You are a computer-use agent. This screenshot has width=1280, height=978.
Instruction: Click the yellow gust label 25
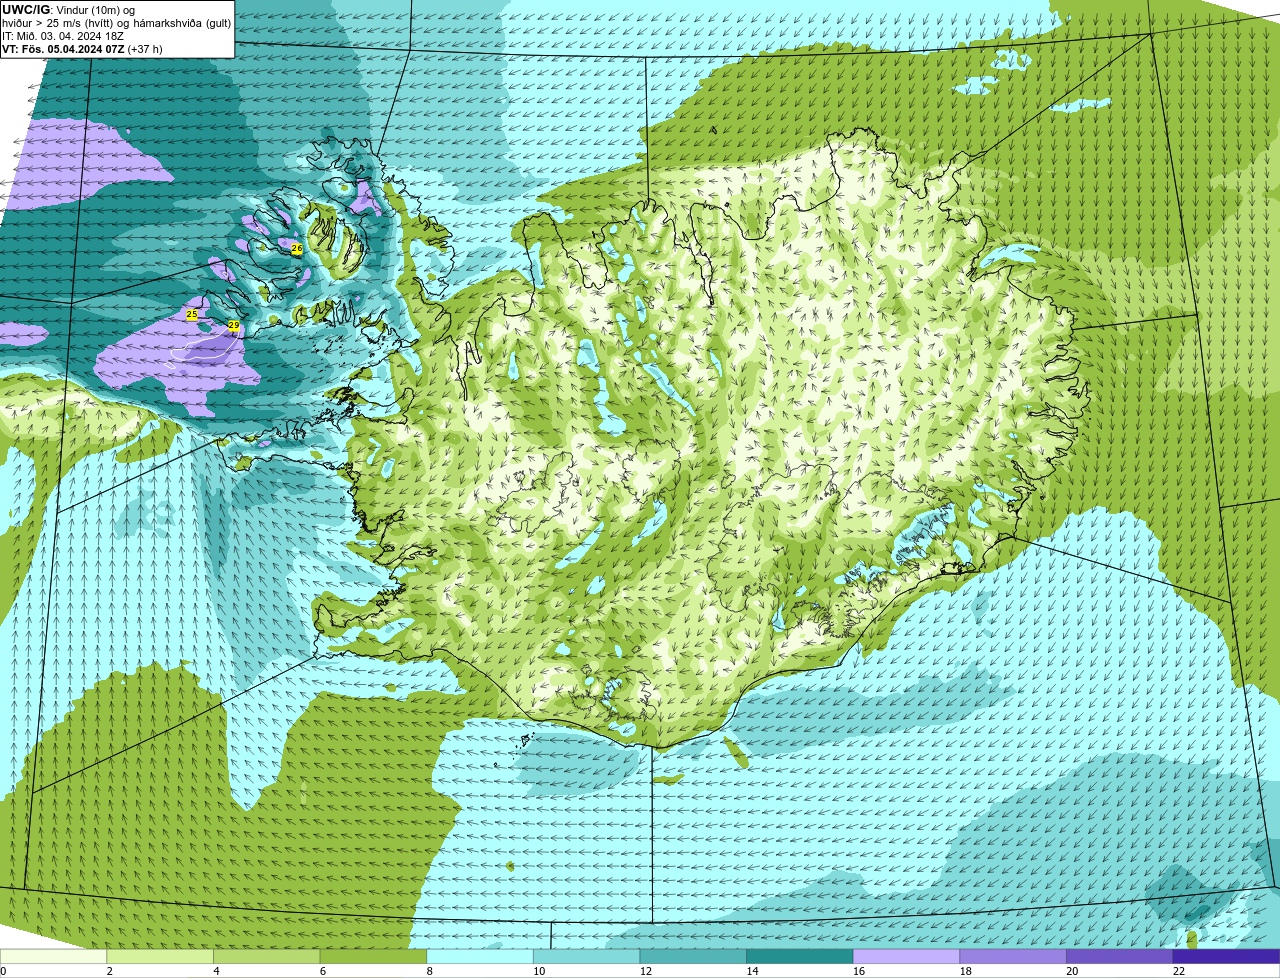point(192,314)
